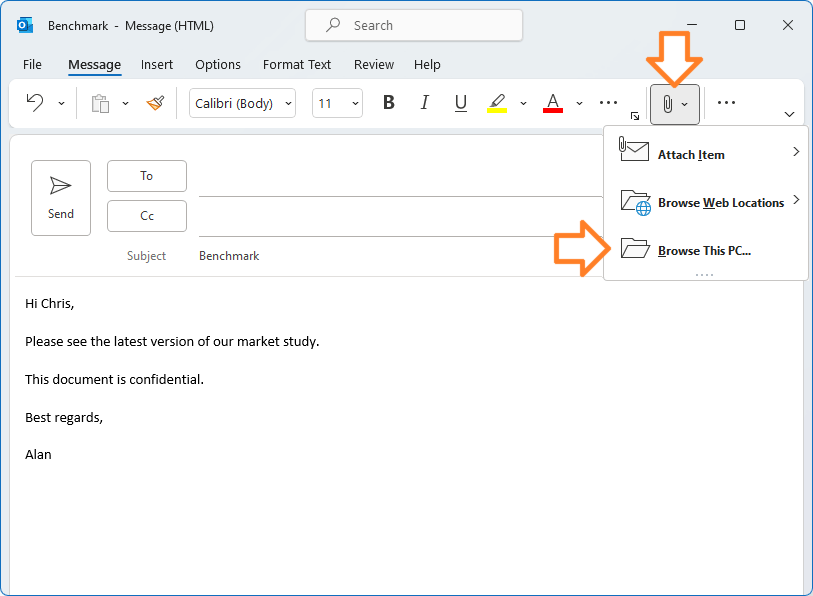Screen dimensions: 813x596
Task: Select the Attach Item envelope icon
Action: (635, 149)
